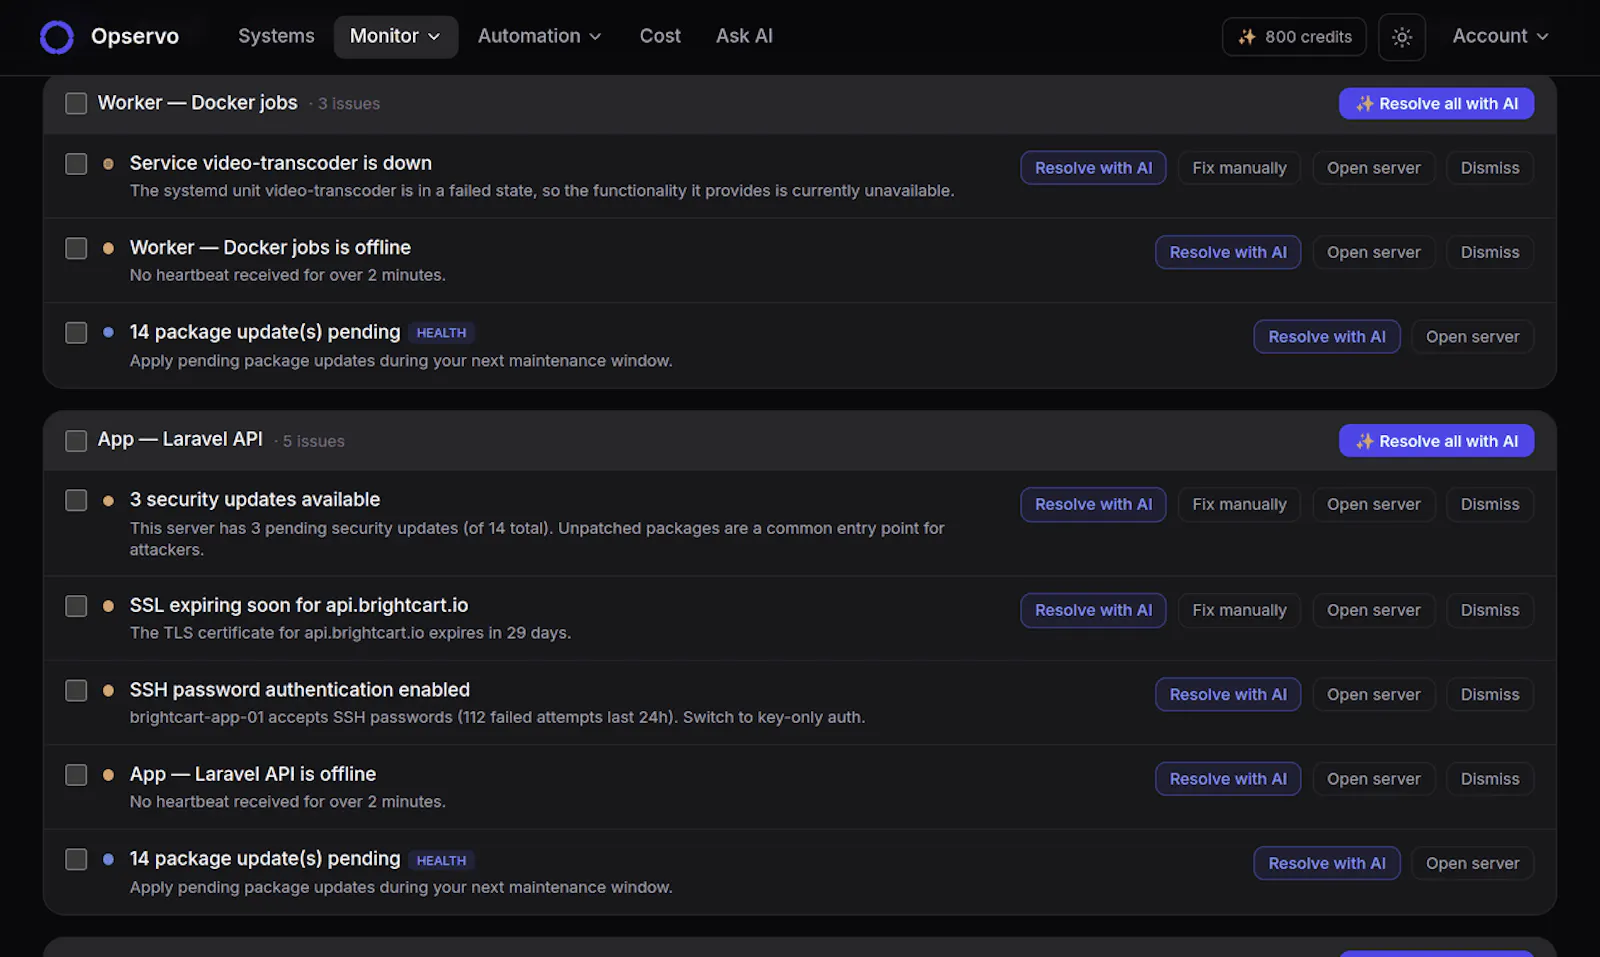Image resolution: width=1600 pixels, height=957 pixels.
Task: Resolve SSL expiring soon with AI
Action: click(1093, 610)
